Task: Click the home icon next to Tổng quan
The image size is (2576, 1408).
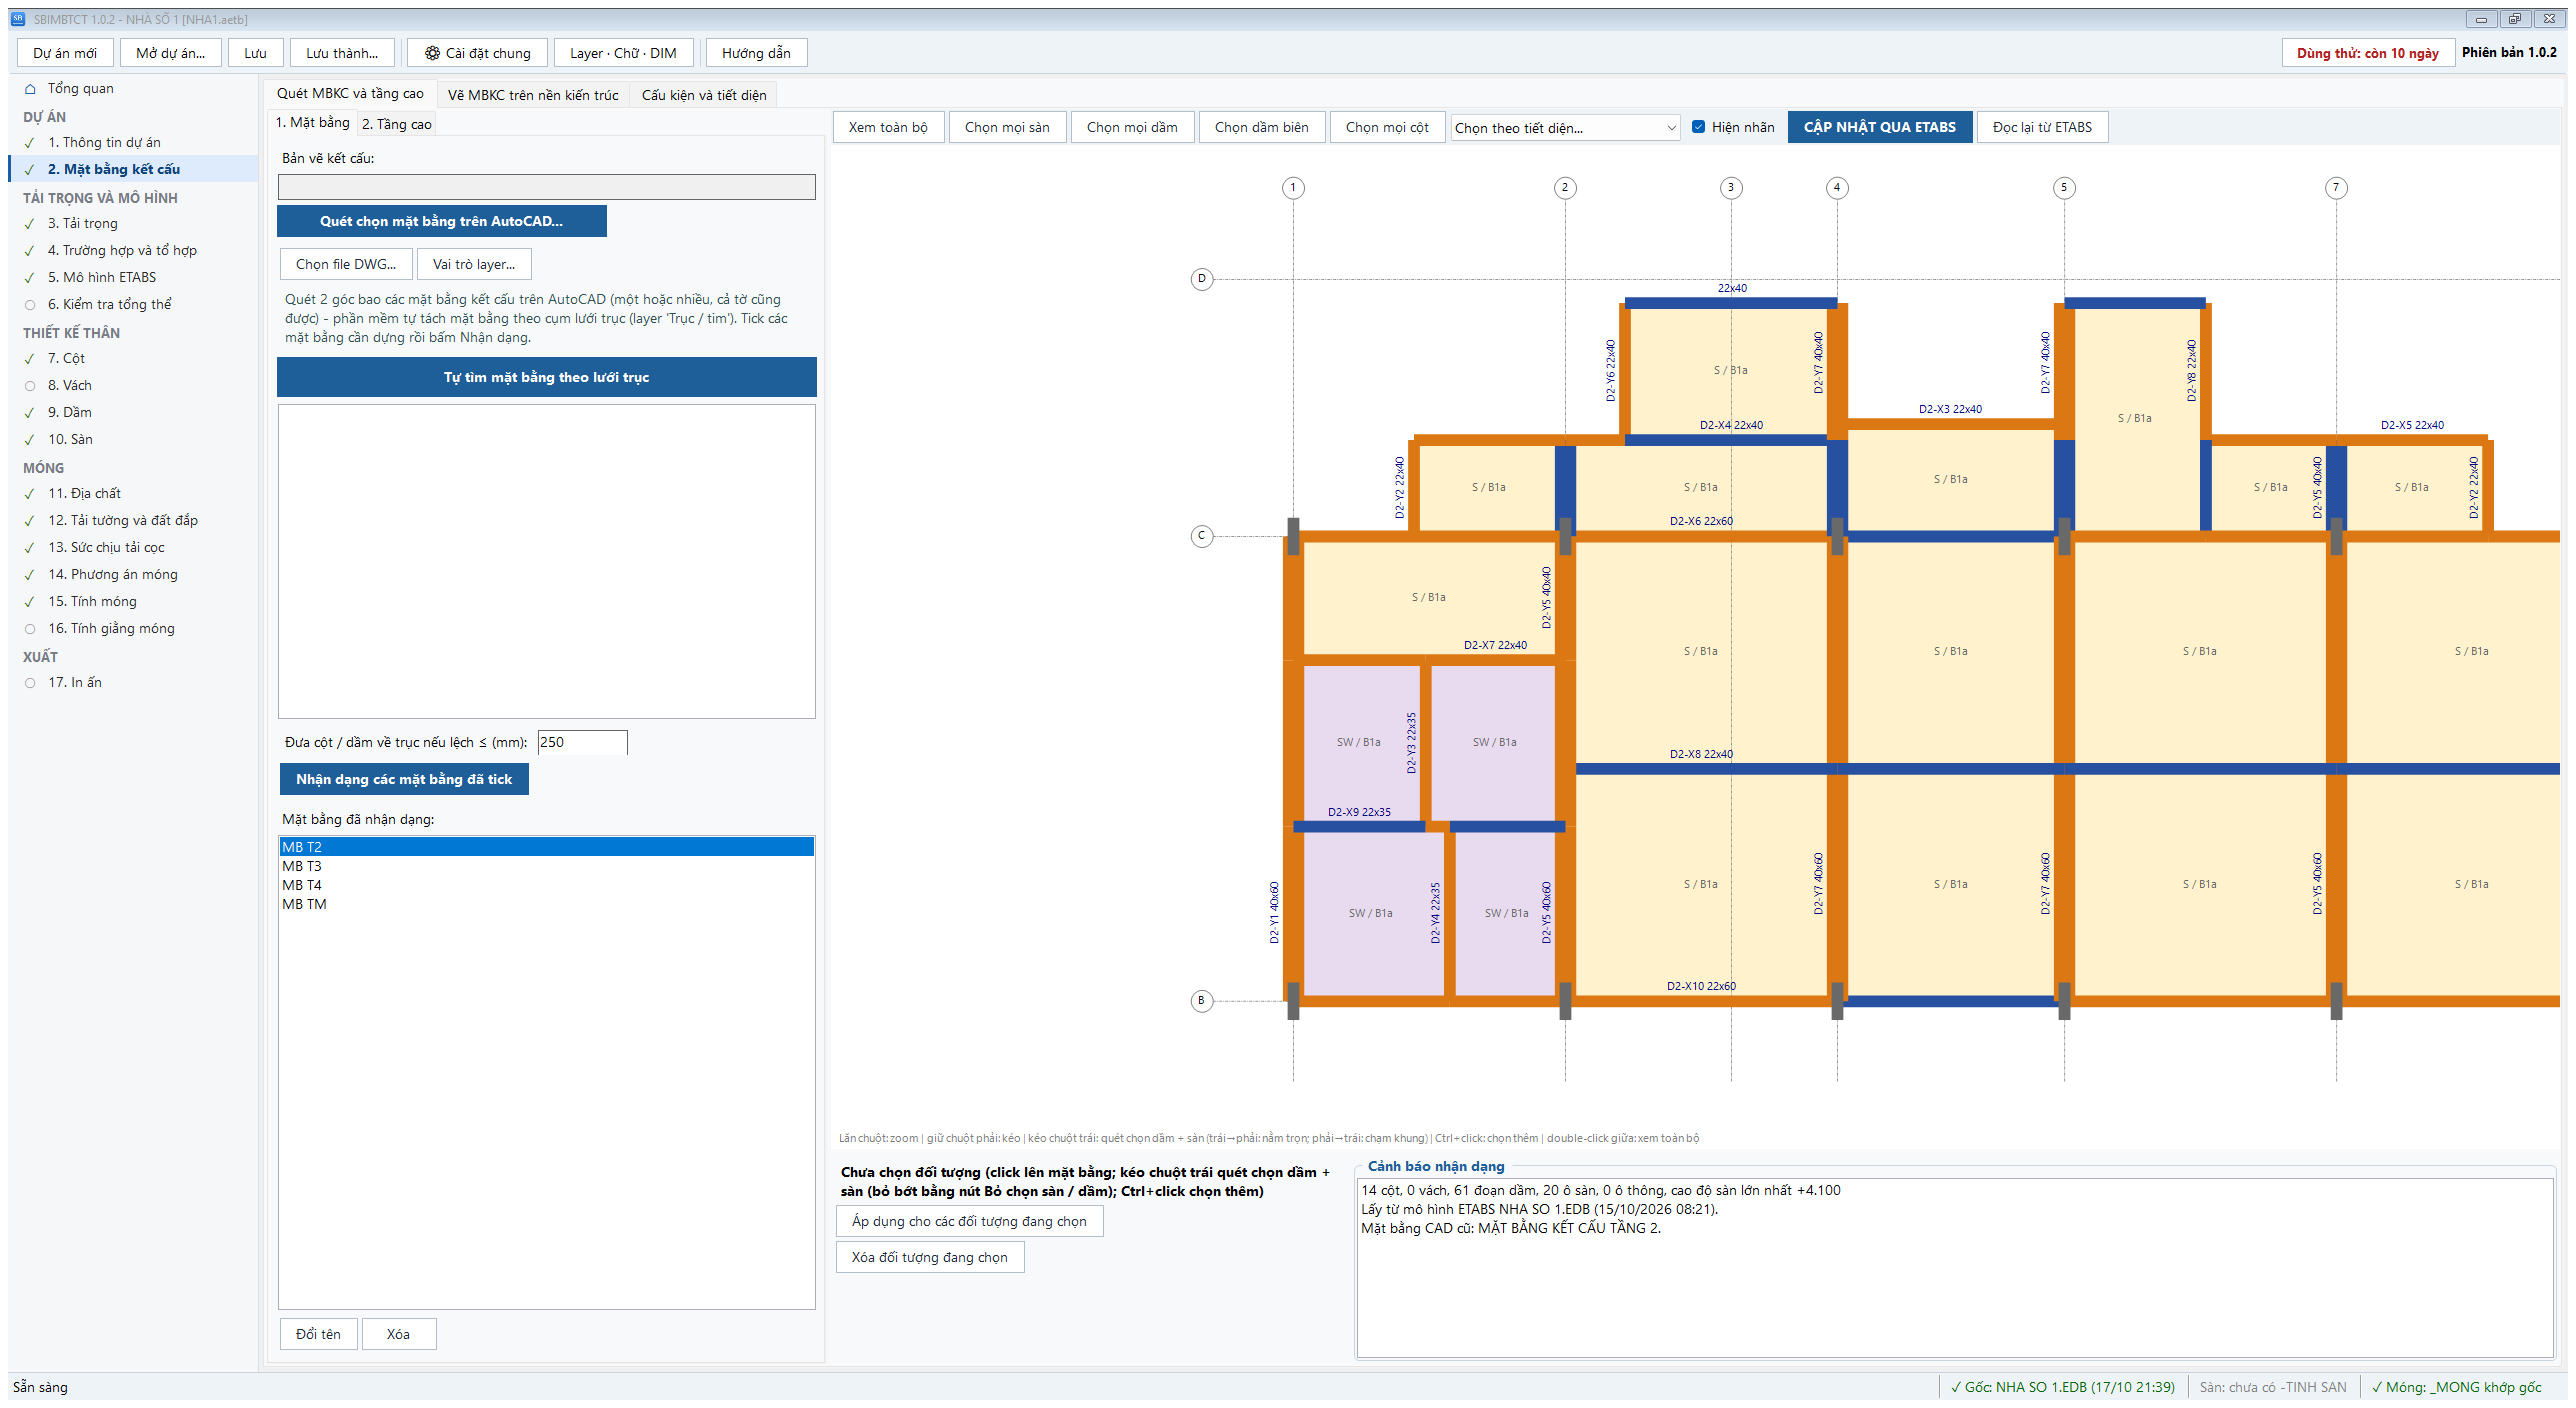Action: pos(30,89)
